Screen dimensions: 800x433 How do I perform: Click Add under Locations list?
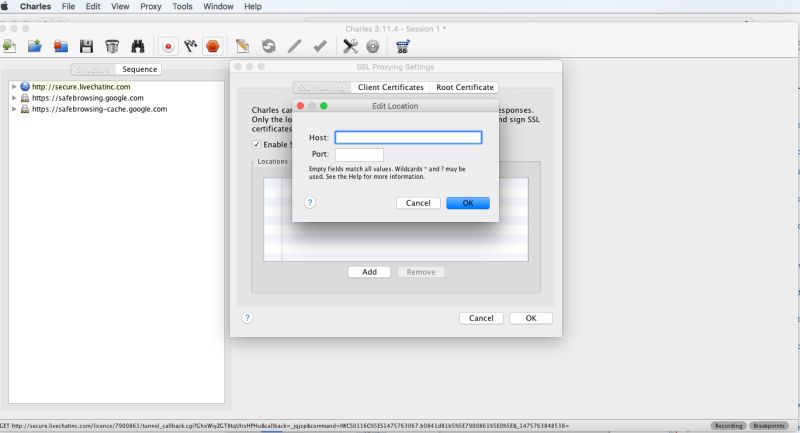point(369,272)
